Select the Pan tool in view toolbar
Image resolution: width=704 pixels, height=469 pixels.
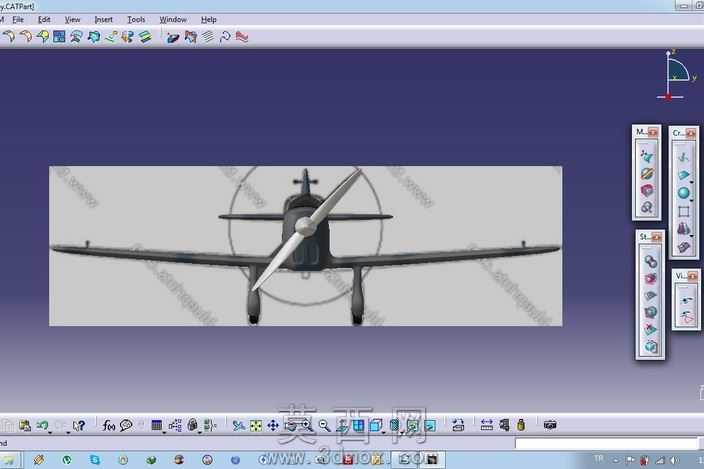coord(273,425)
